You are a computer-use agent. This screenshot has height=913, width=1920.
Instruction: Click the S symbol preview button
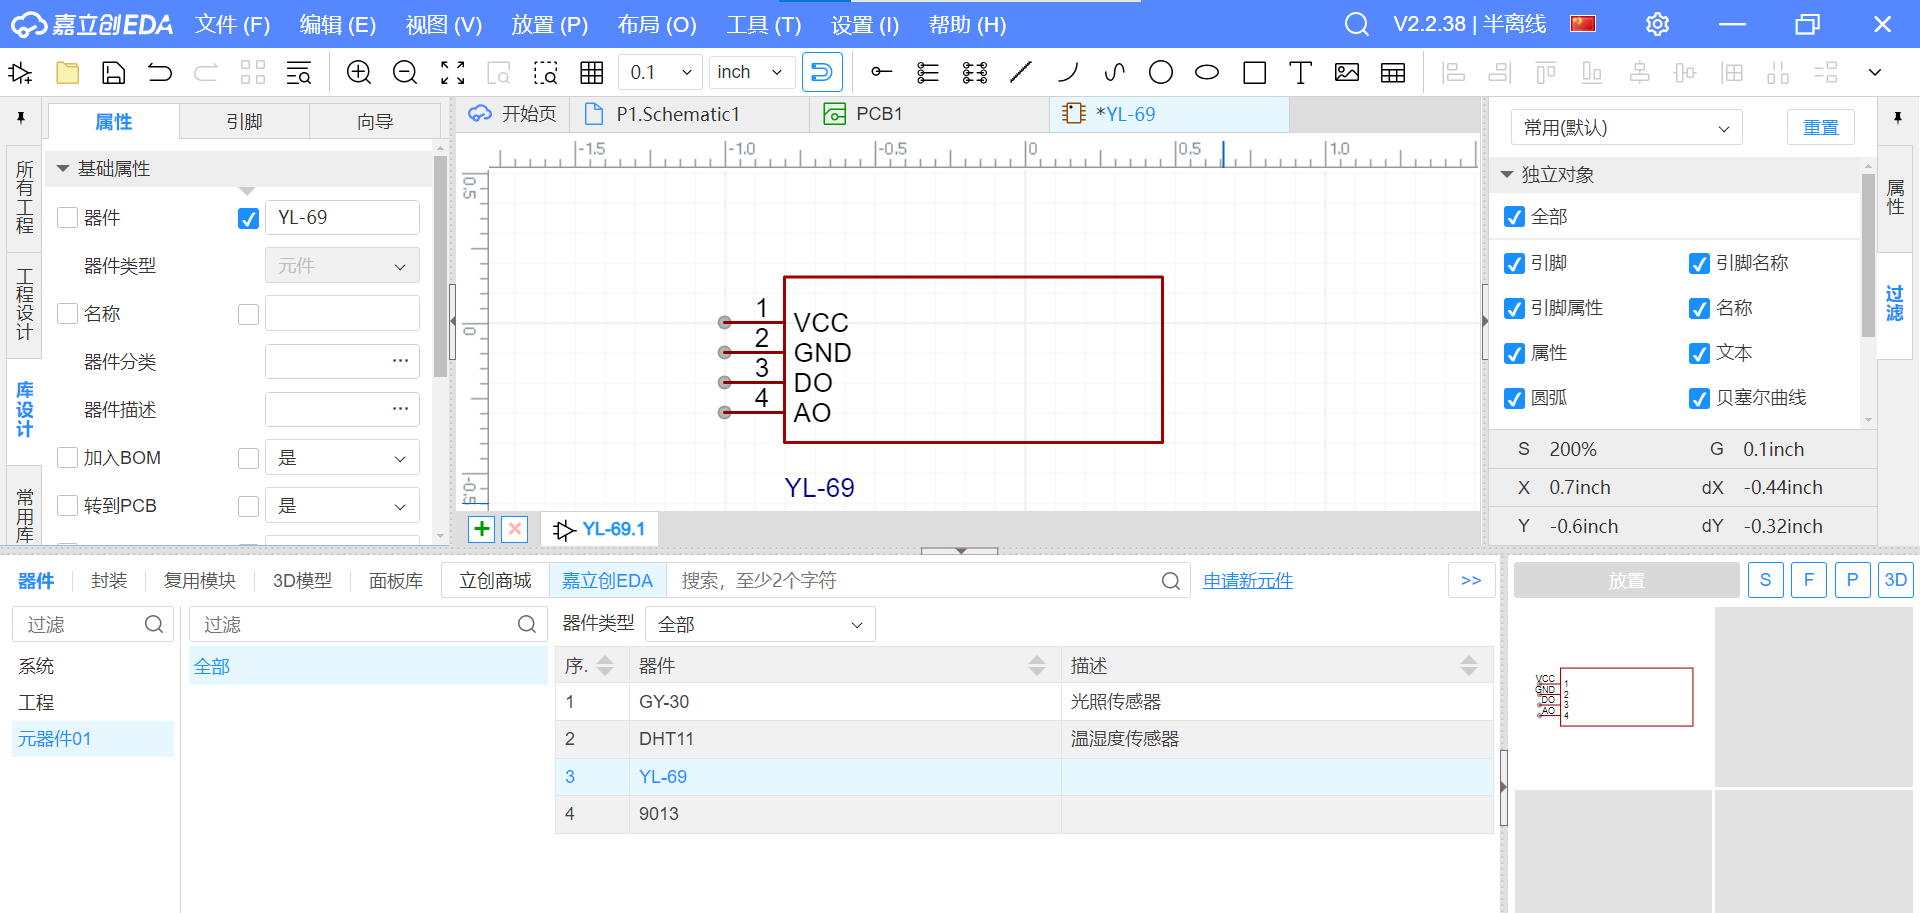pos(1765,580)
